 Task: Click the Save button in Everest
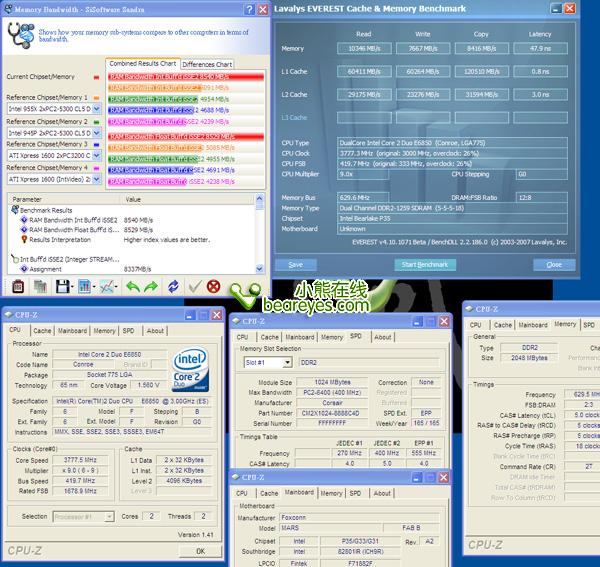pyautogui.click(x=295, y=264)
